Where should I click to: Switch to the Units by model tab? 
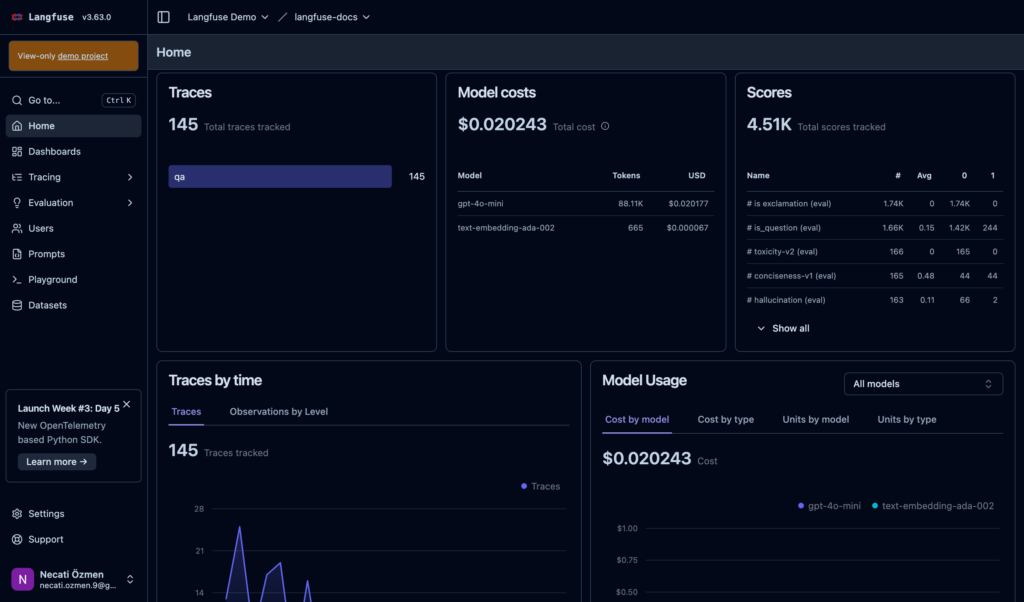[815, 419]
